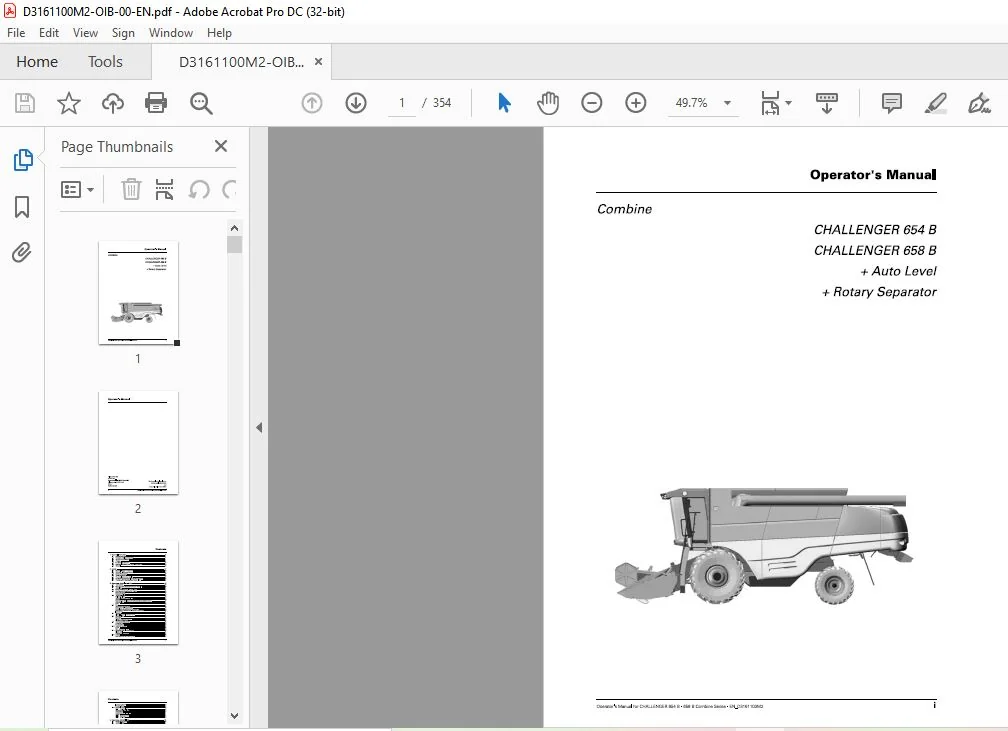The height and width of the screenshot is (731, 1008).
Task: Click the fit page width icon
Action: point(770,103)
